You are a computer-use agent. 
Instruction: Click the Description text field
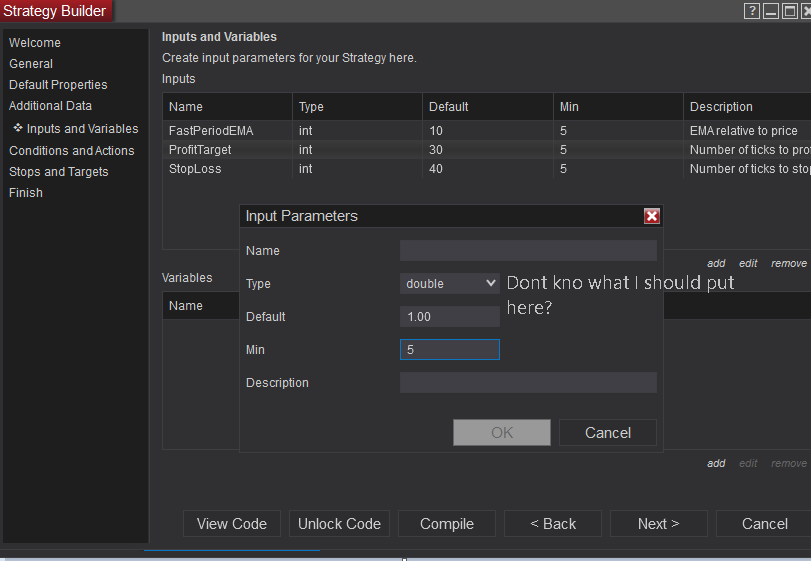528,382
